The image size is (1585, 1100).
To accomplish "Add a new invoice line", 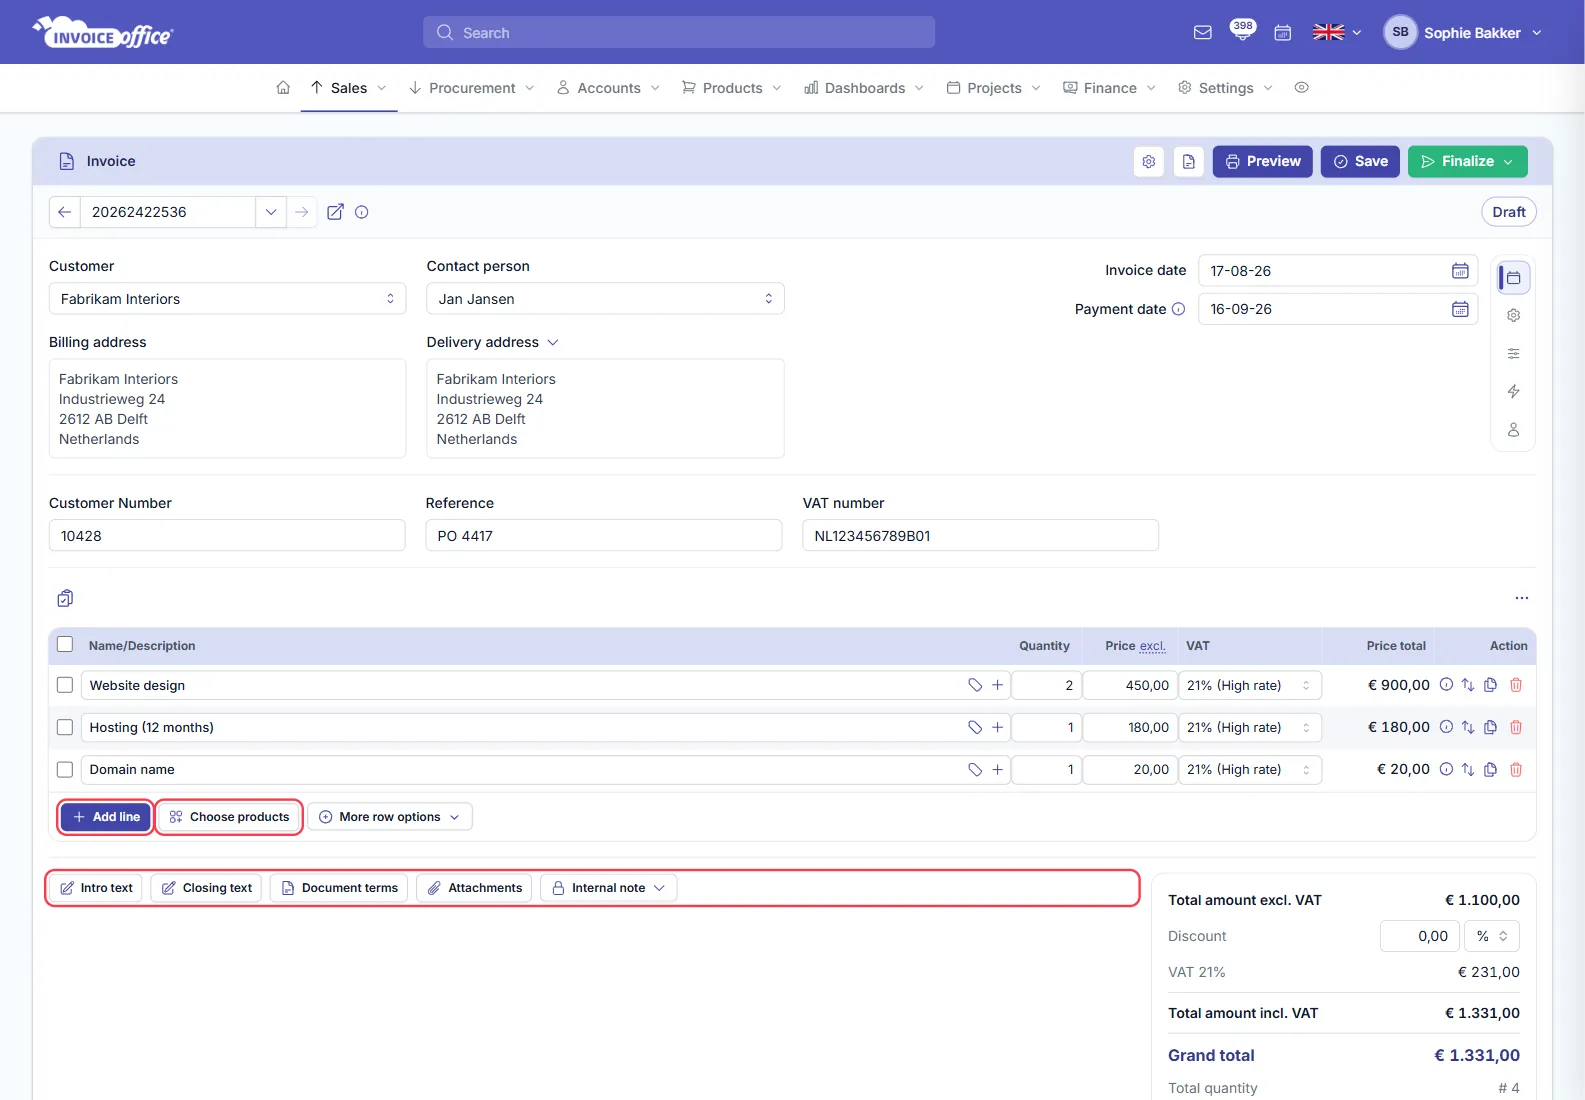I will pyautogui.click(x=106, y=817).
